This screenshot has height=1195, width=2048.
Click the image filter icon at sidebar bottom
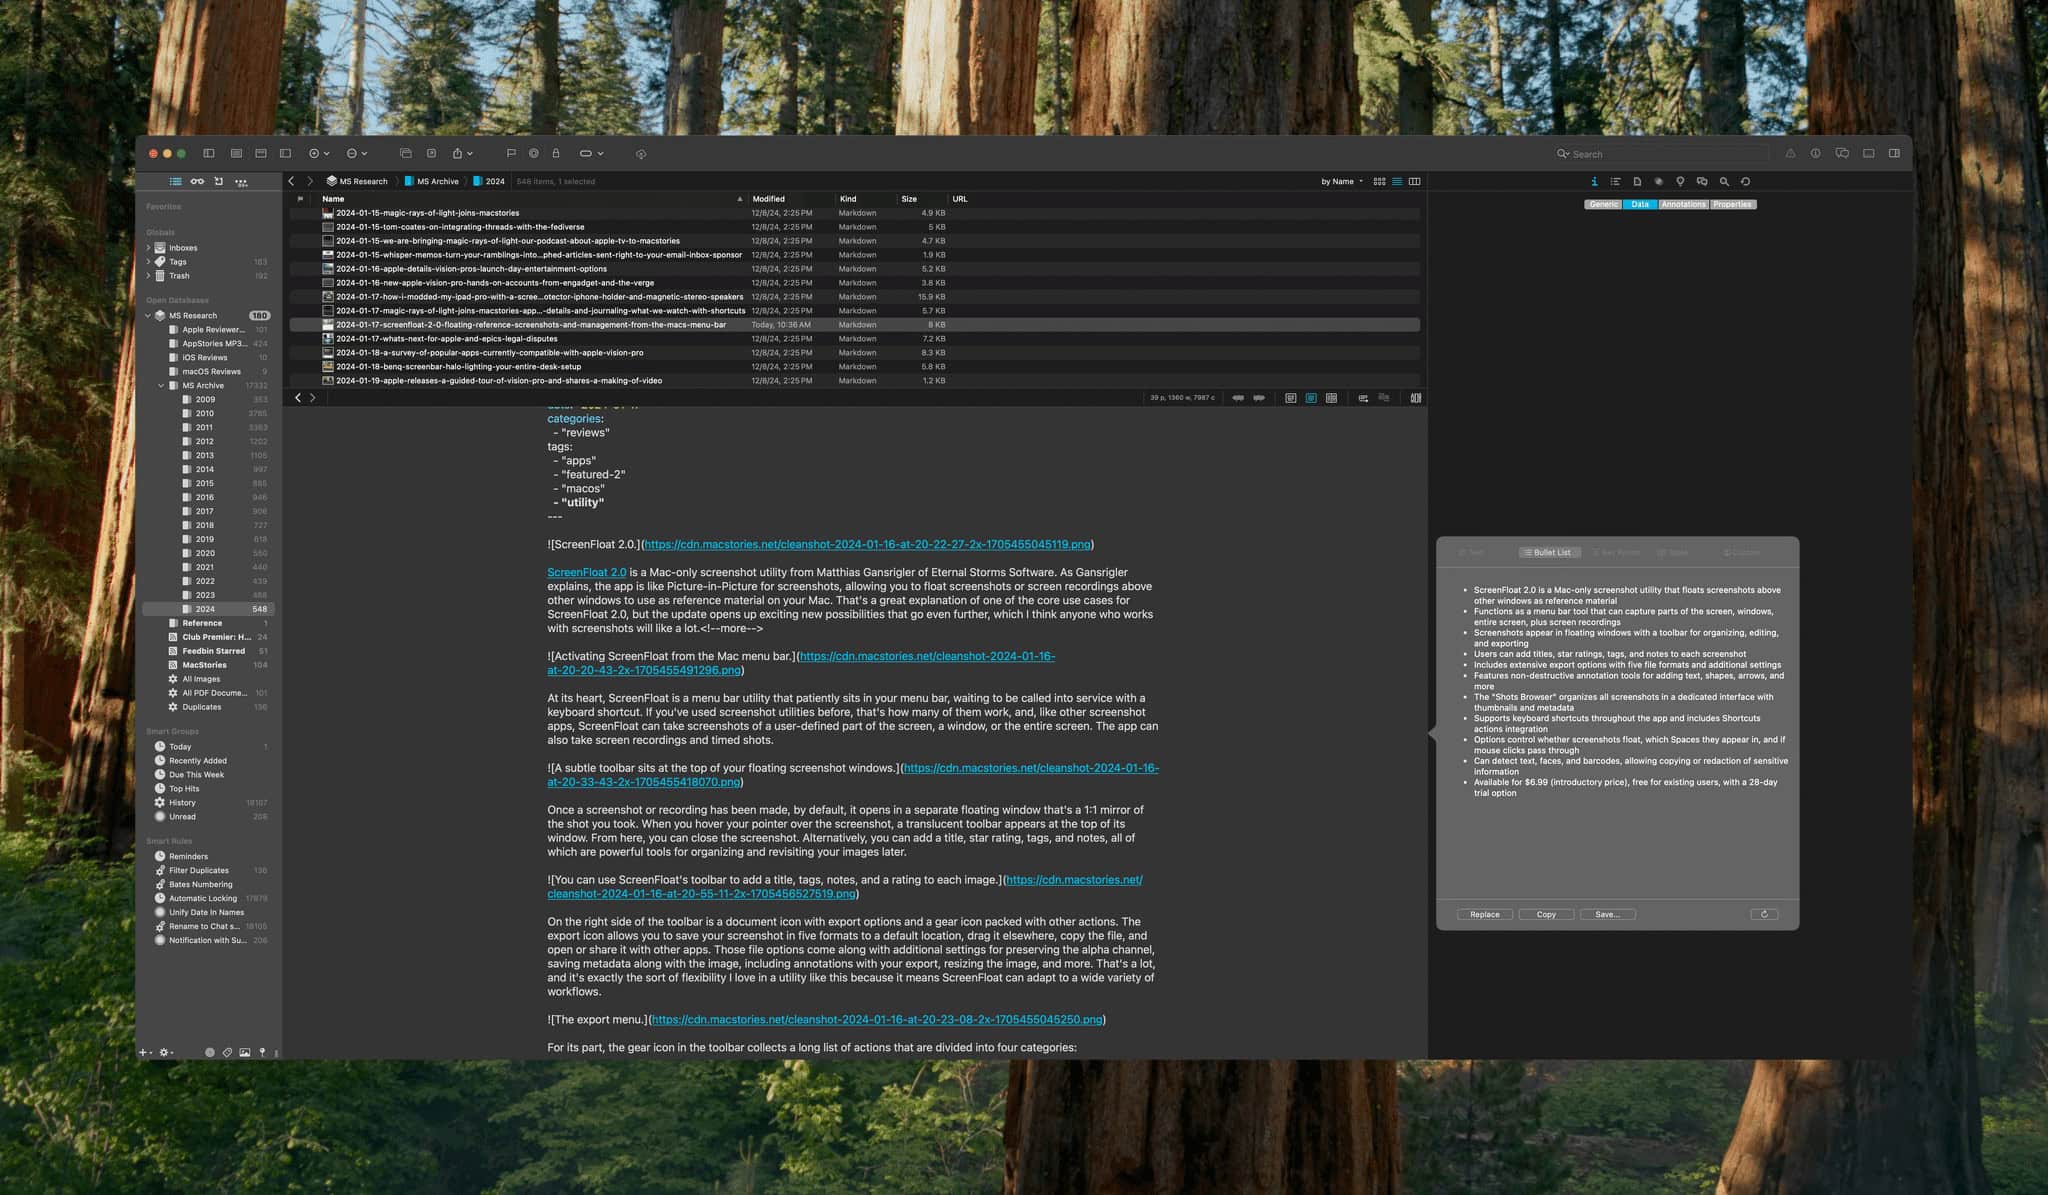(x=244, y=1052)
